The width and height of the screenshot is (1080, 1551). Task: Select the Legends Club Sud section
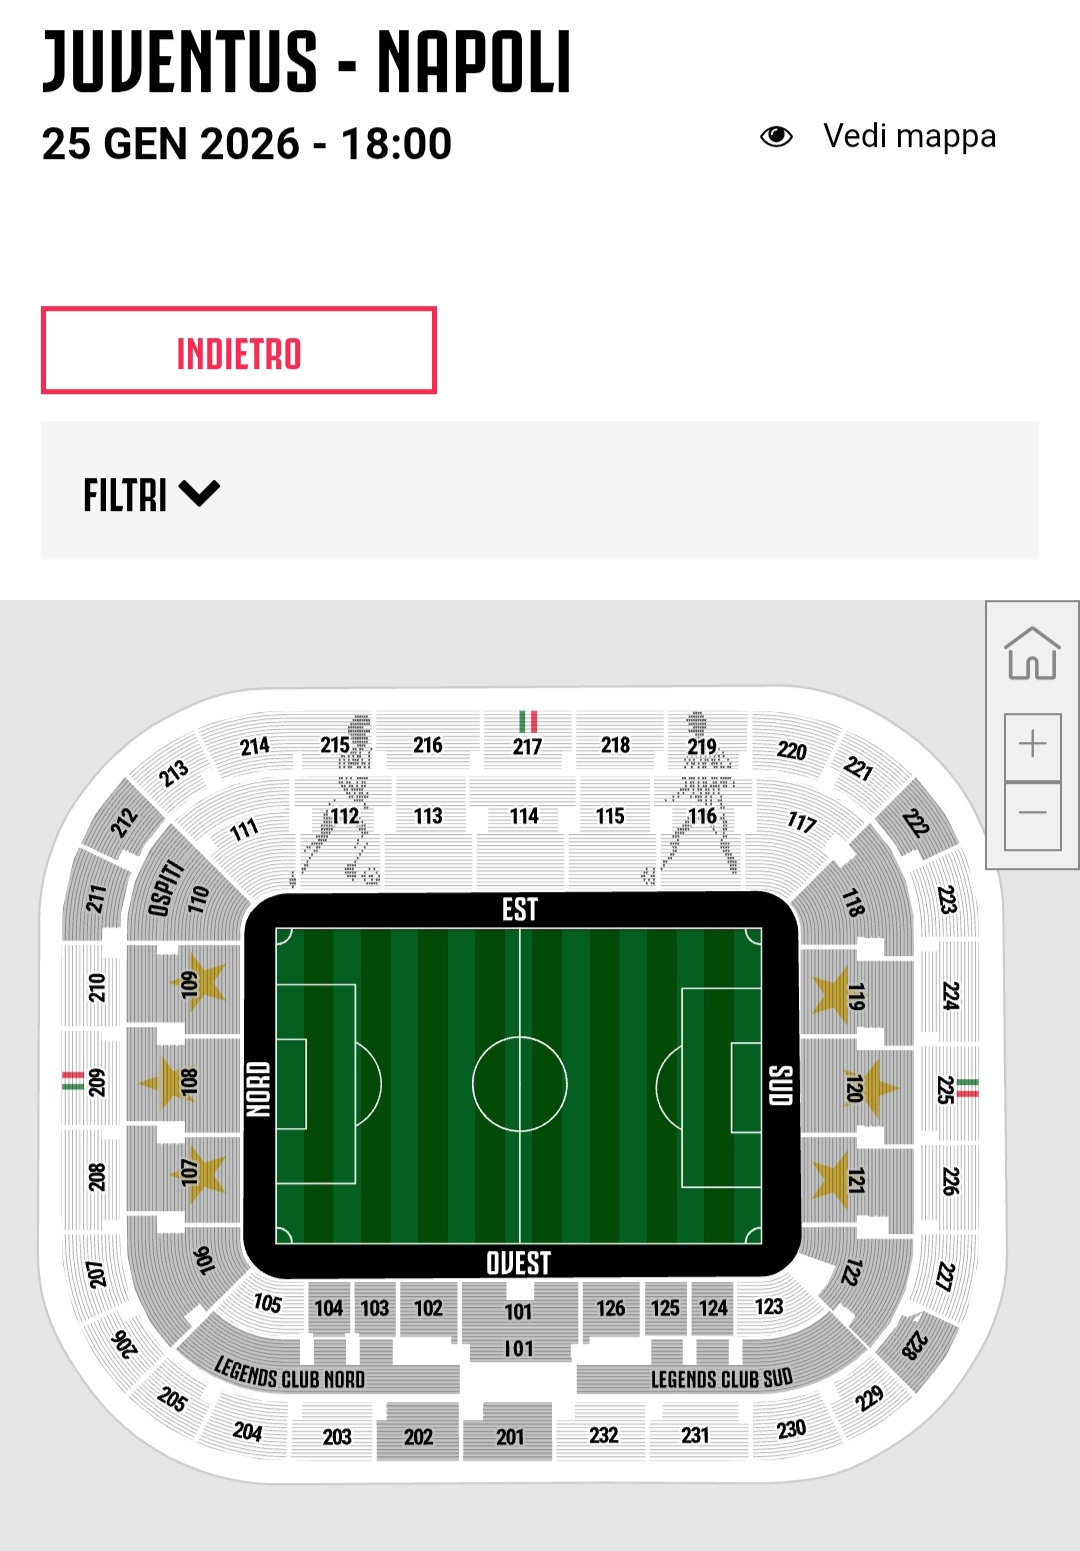[x=720, y=1379]
